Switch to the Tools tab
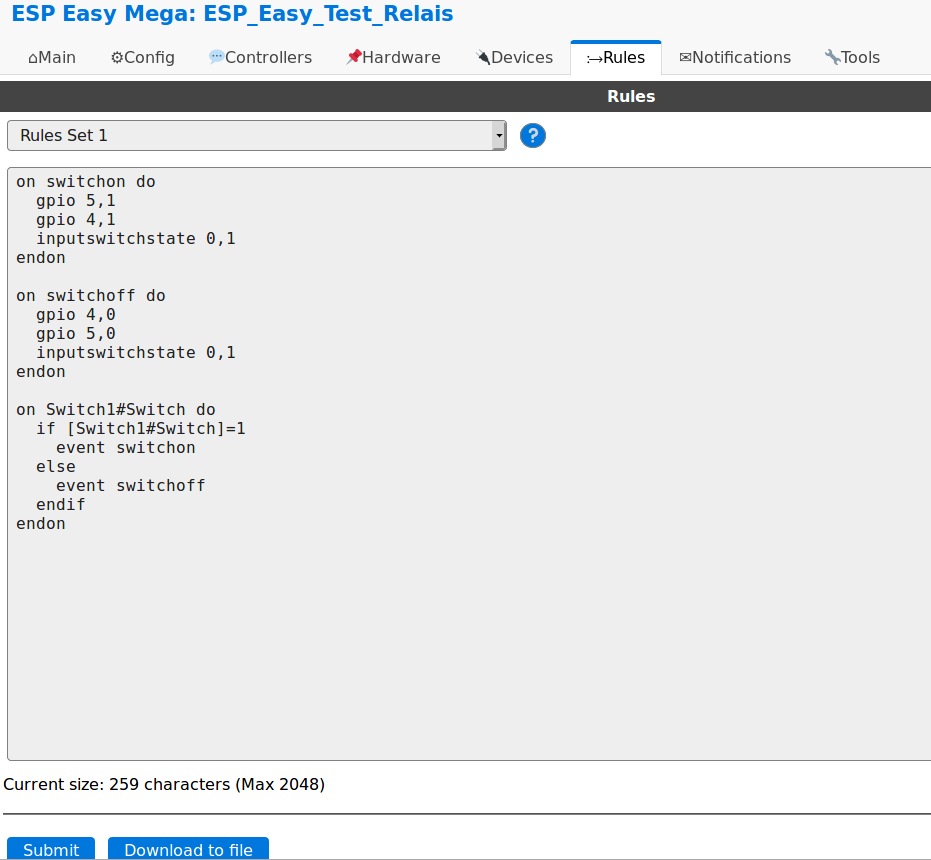The image size is (931, 860). tap(852, 58)
